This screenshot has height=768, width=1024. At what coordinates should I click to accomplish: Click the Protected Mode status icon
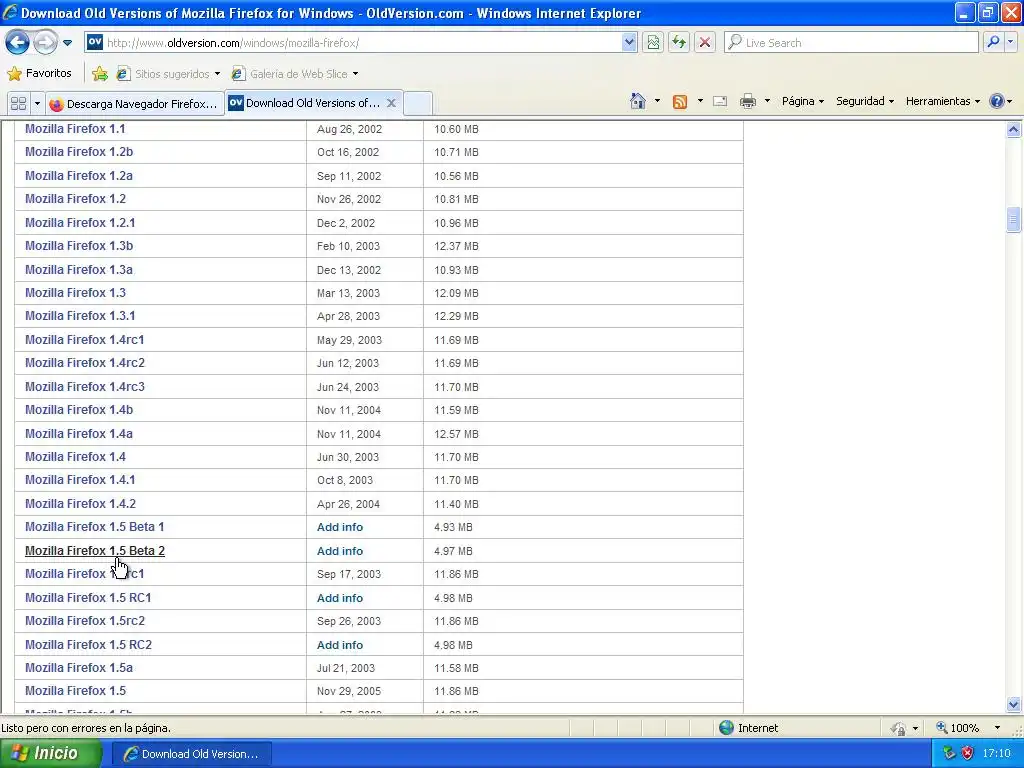pos(899,728)
